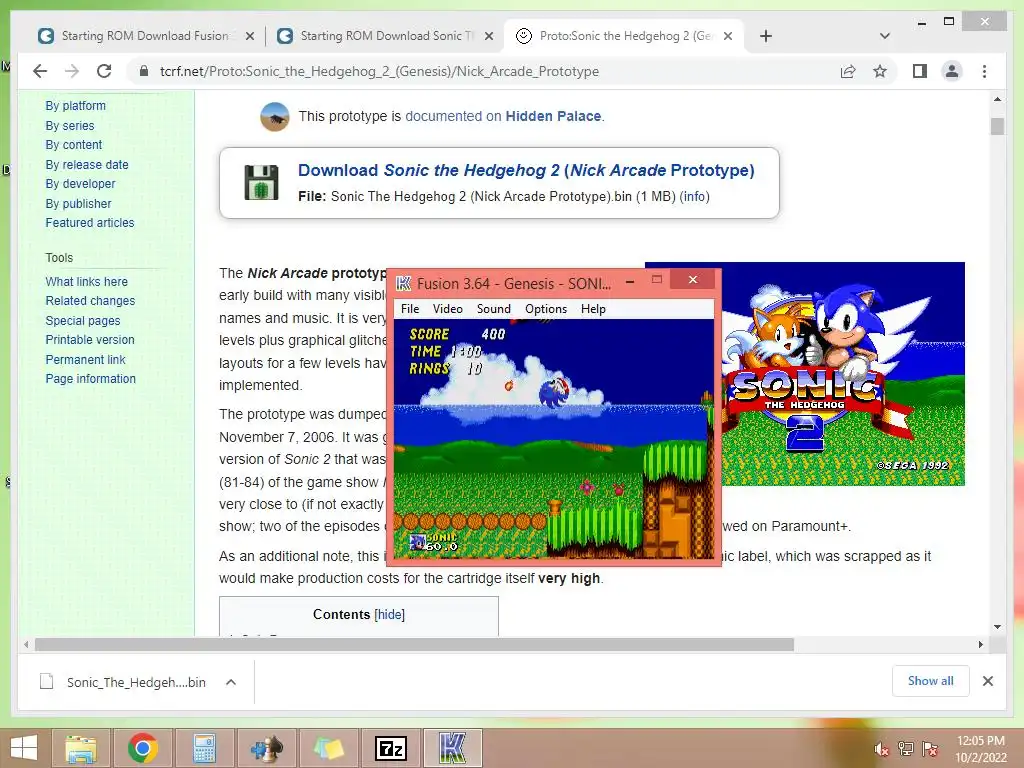
Task: Open Chrome side panel icon
Action: 920,71
